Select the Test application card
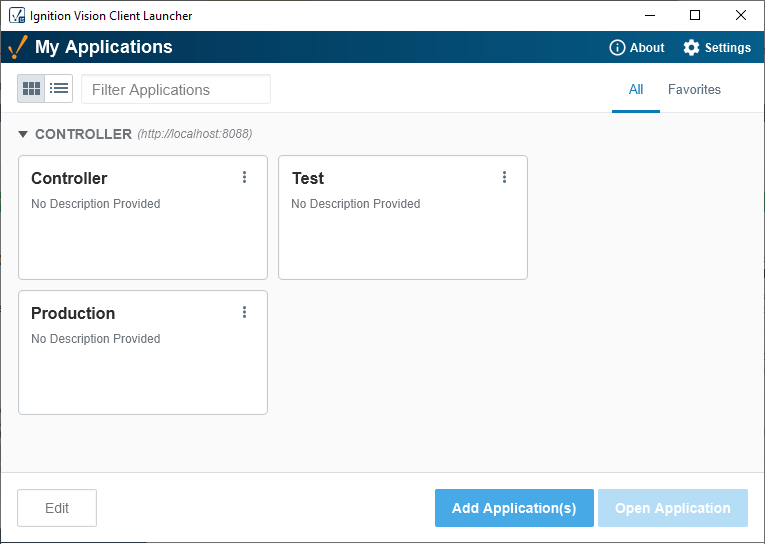This screenshot has height=544, width=765. tap(403, 218)
